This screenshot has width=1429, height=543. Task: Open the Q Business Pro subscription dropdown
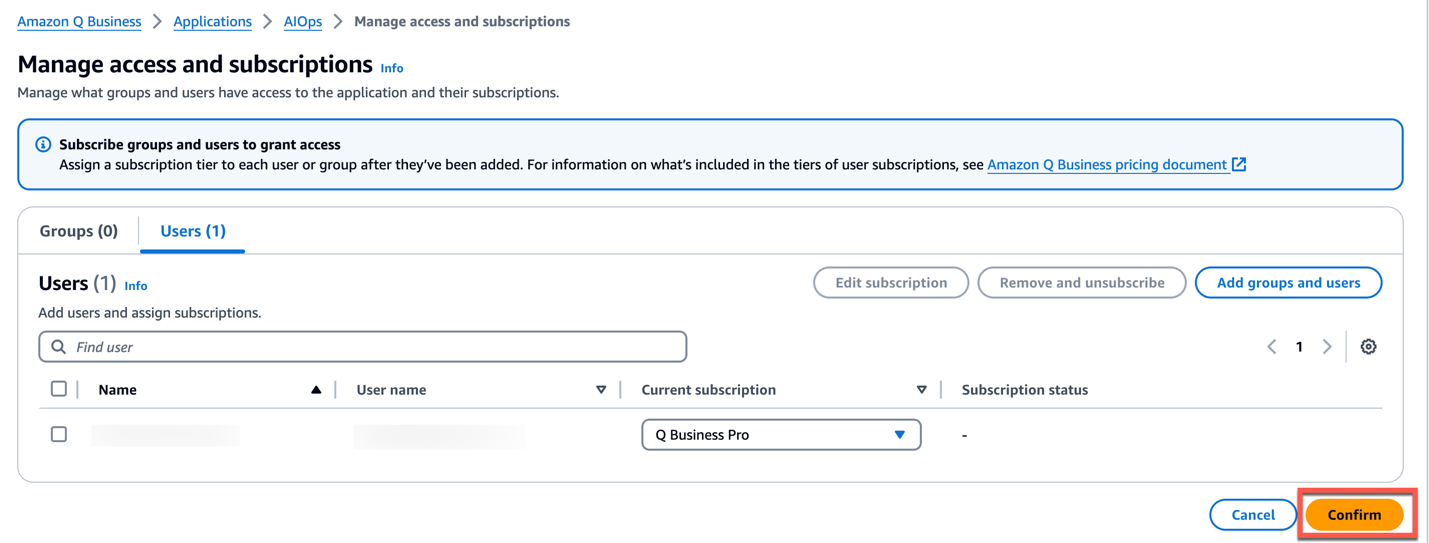(x=780, y=435)
